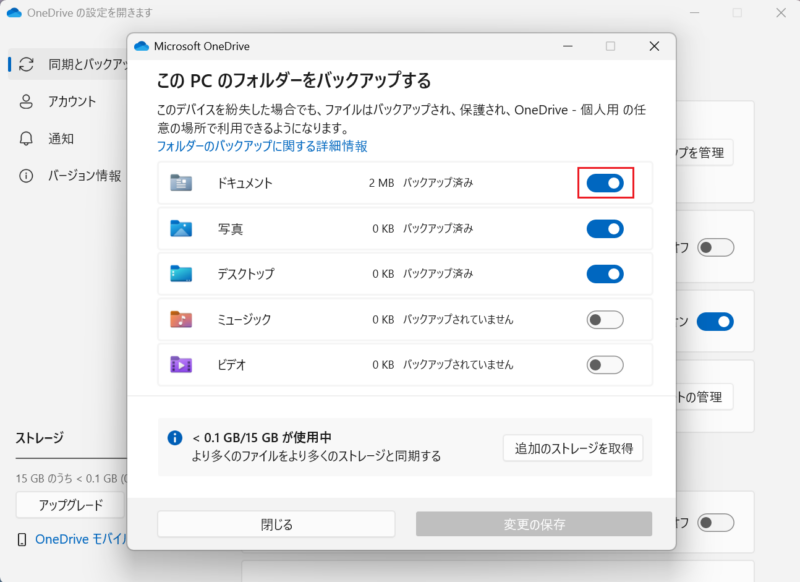Toggle the off switch directly below プを管理 button

(x=715, y=248)
